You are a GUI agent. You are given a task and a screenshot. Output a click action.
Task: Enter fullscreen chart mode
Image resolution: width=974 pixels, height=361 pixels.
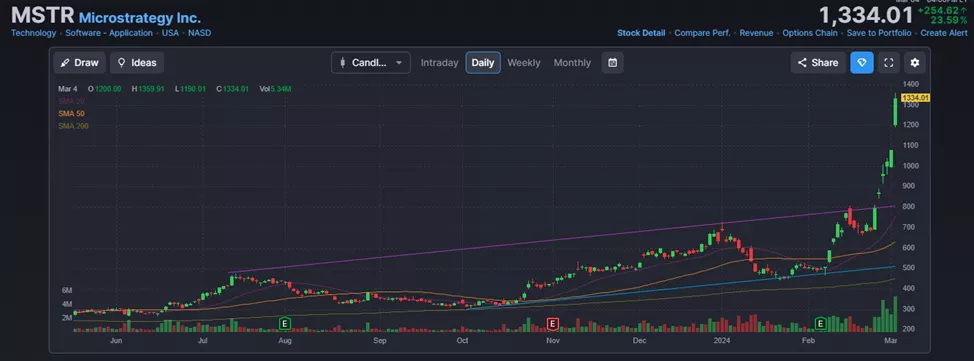[x=889, y=63]
